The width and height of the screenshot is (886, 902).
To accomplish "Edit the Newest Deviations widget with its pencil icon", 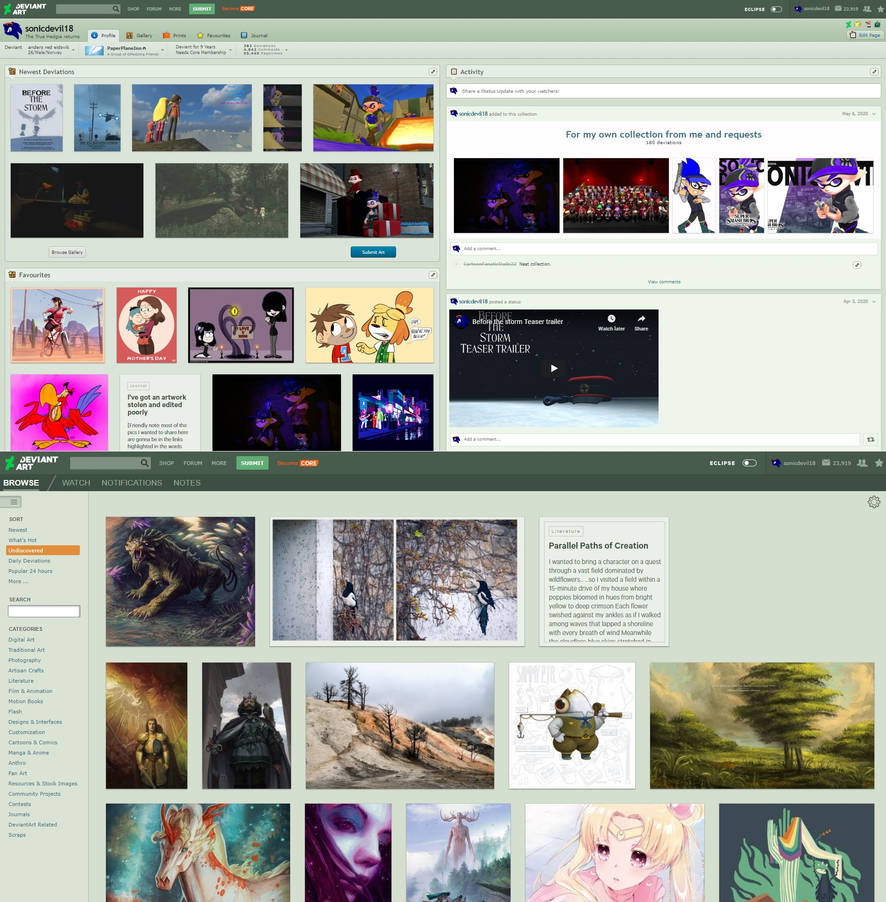I will point(433,71).
